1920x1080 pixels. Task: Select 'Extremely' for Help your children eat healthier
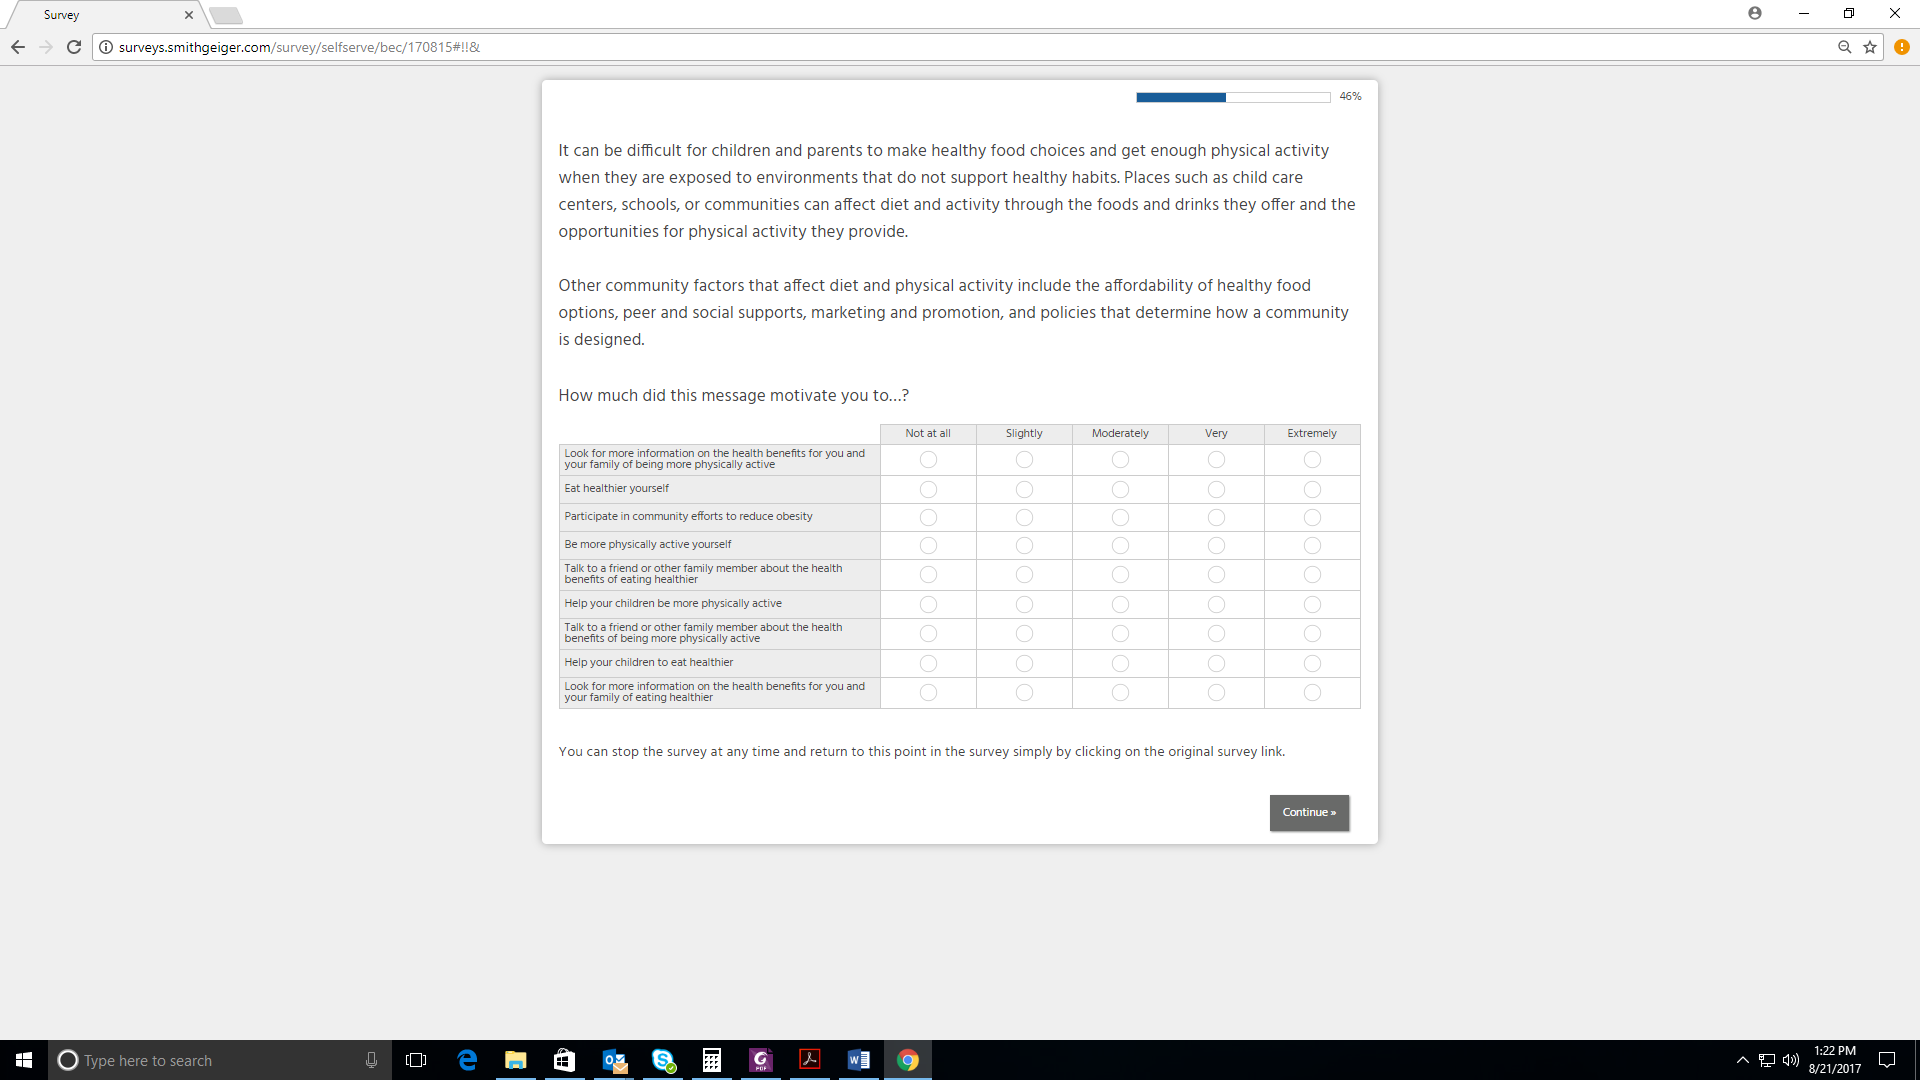[x=1312, y=663]
